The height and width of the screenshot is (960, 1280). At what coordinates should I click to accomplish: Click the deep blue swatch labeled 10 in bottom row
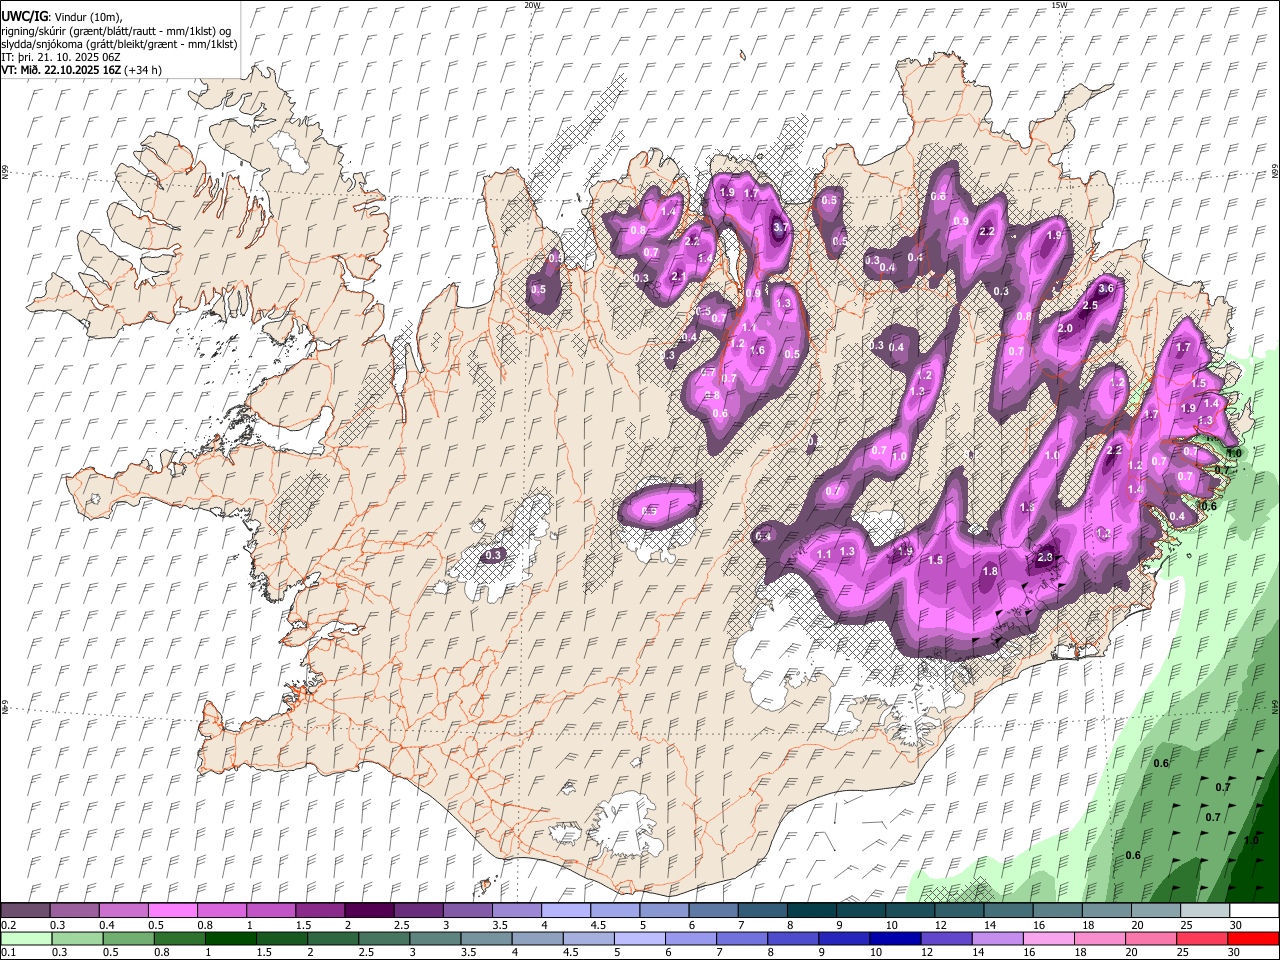coord(895,938)
